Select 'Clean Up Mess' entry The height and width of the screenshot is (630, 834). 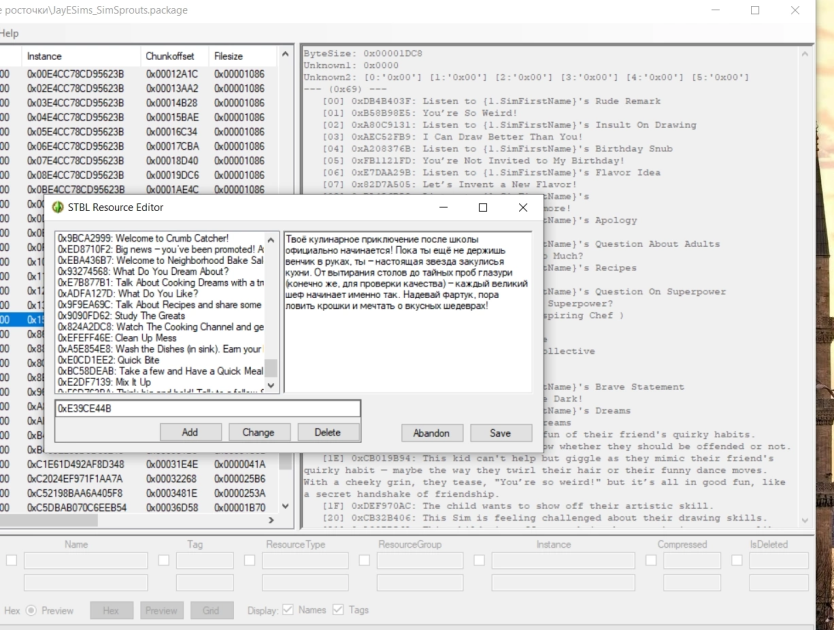[x=161, y=338]
